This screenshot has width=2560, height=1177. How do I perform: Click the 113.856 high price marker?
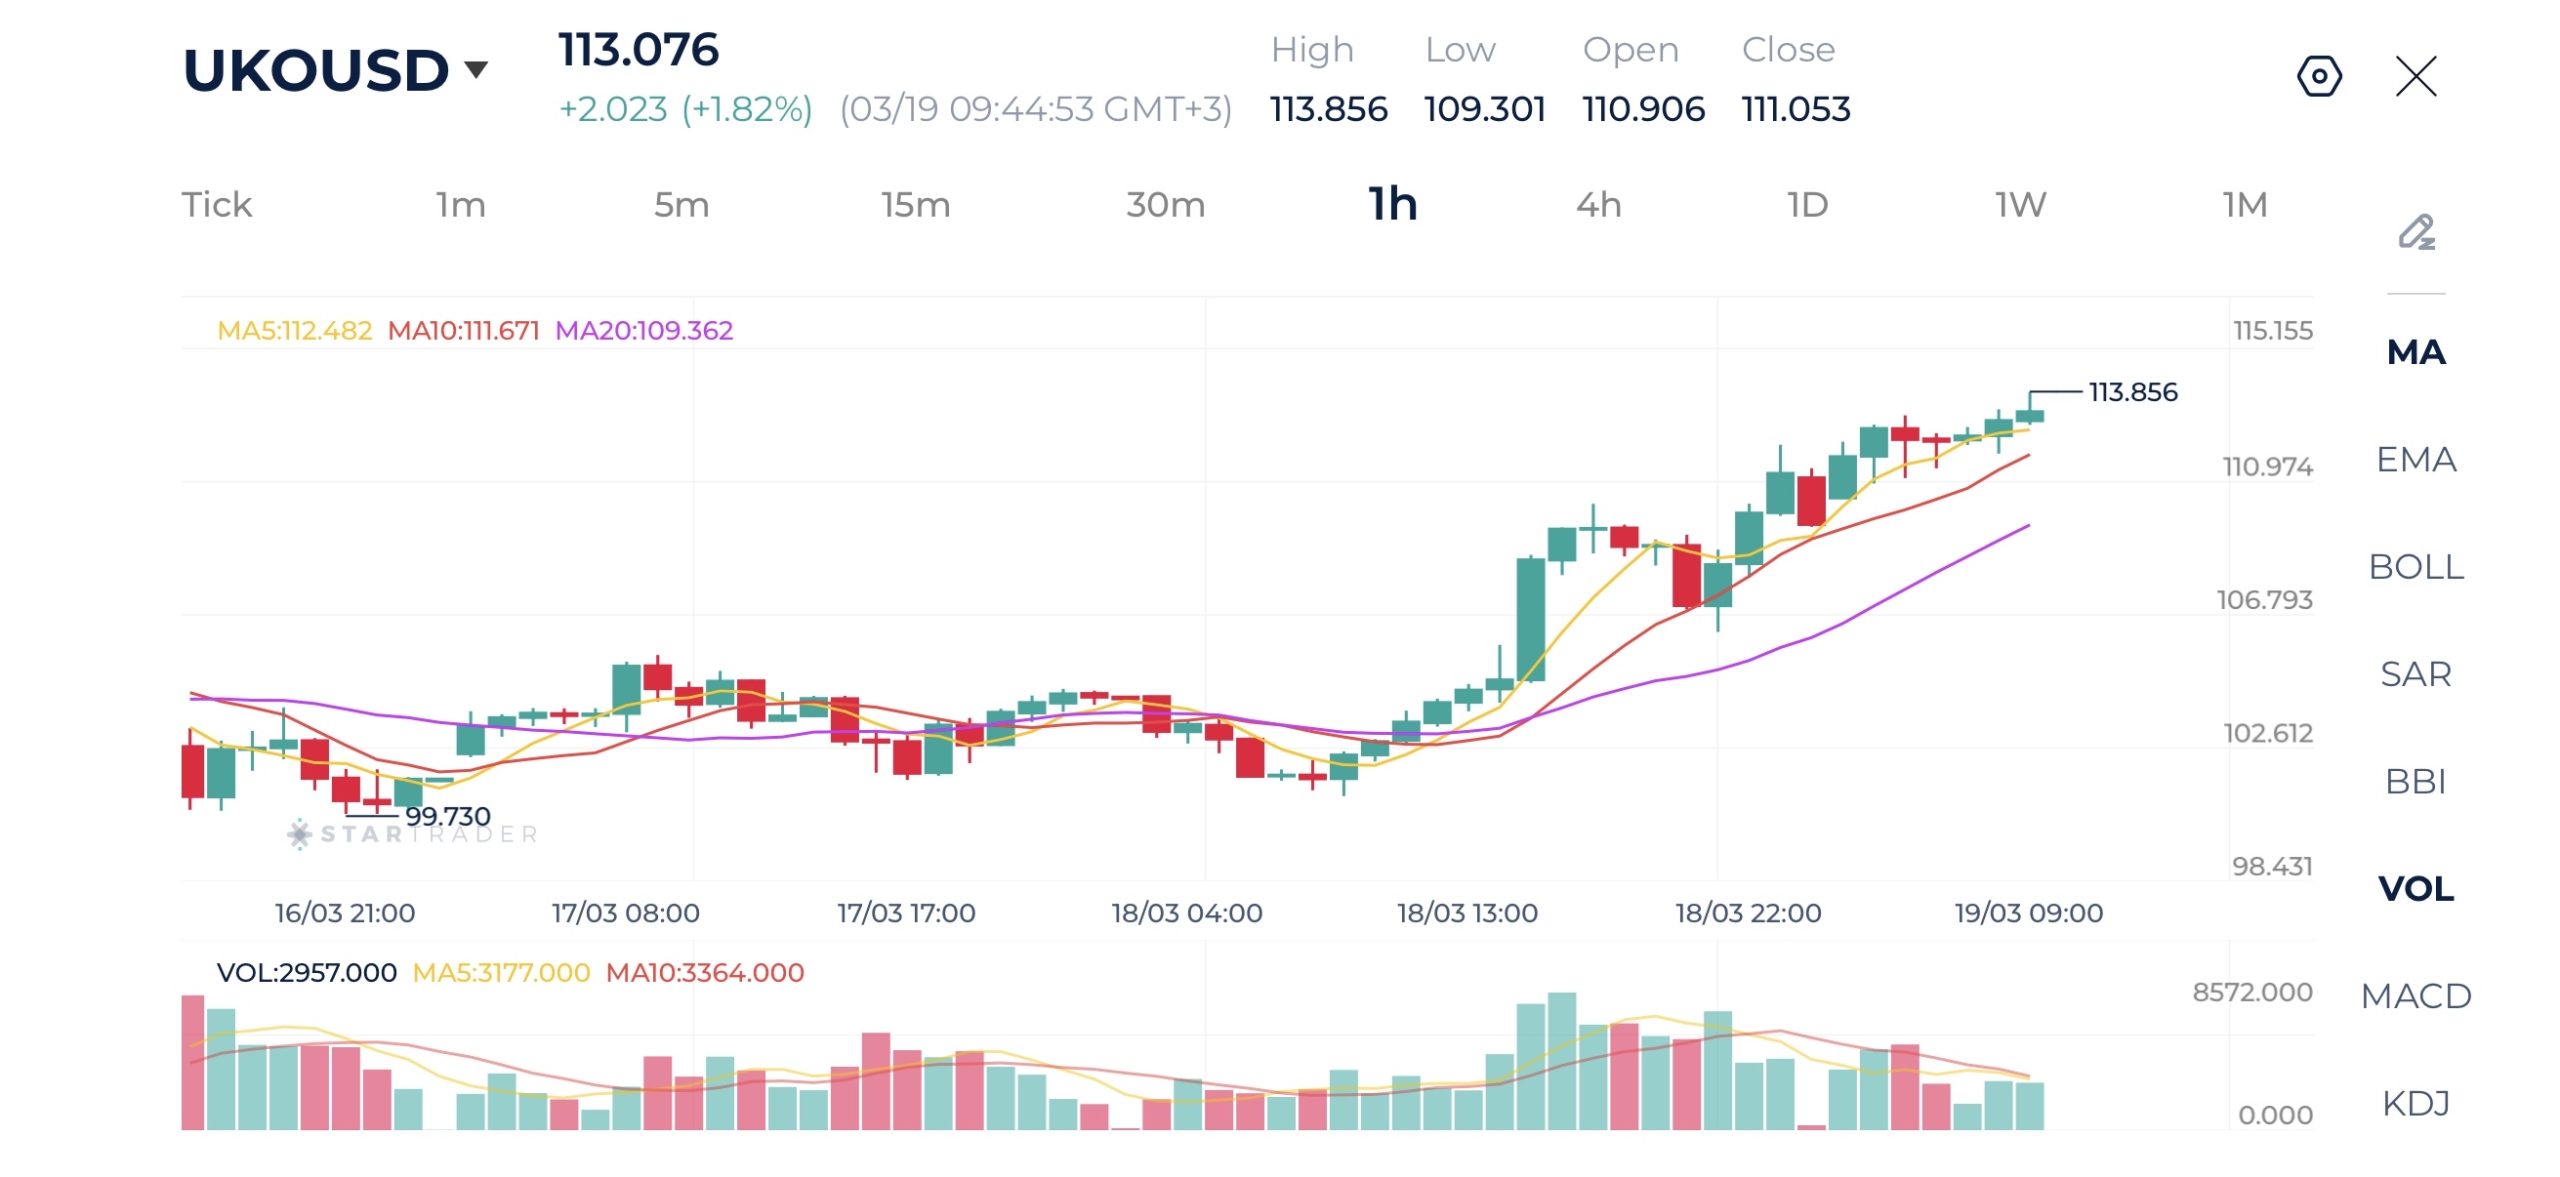tap(2132, 392)
